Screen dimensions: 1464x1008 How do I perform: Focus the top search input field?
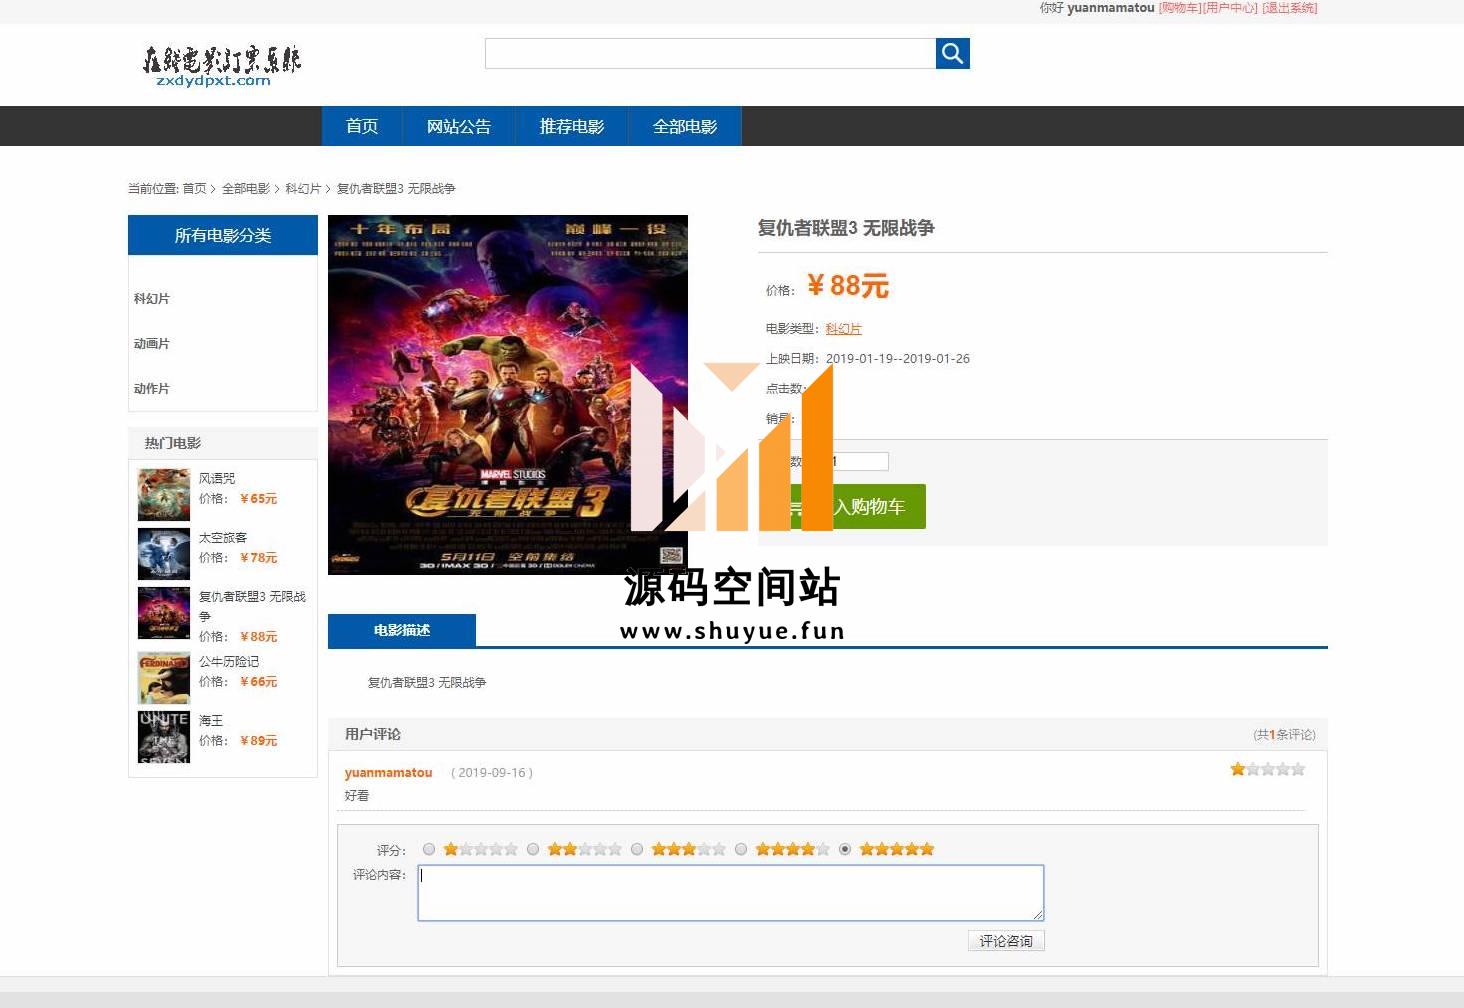pos(710,54)
